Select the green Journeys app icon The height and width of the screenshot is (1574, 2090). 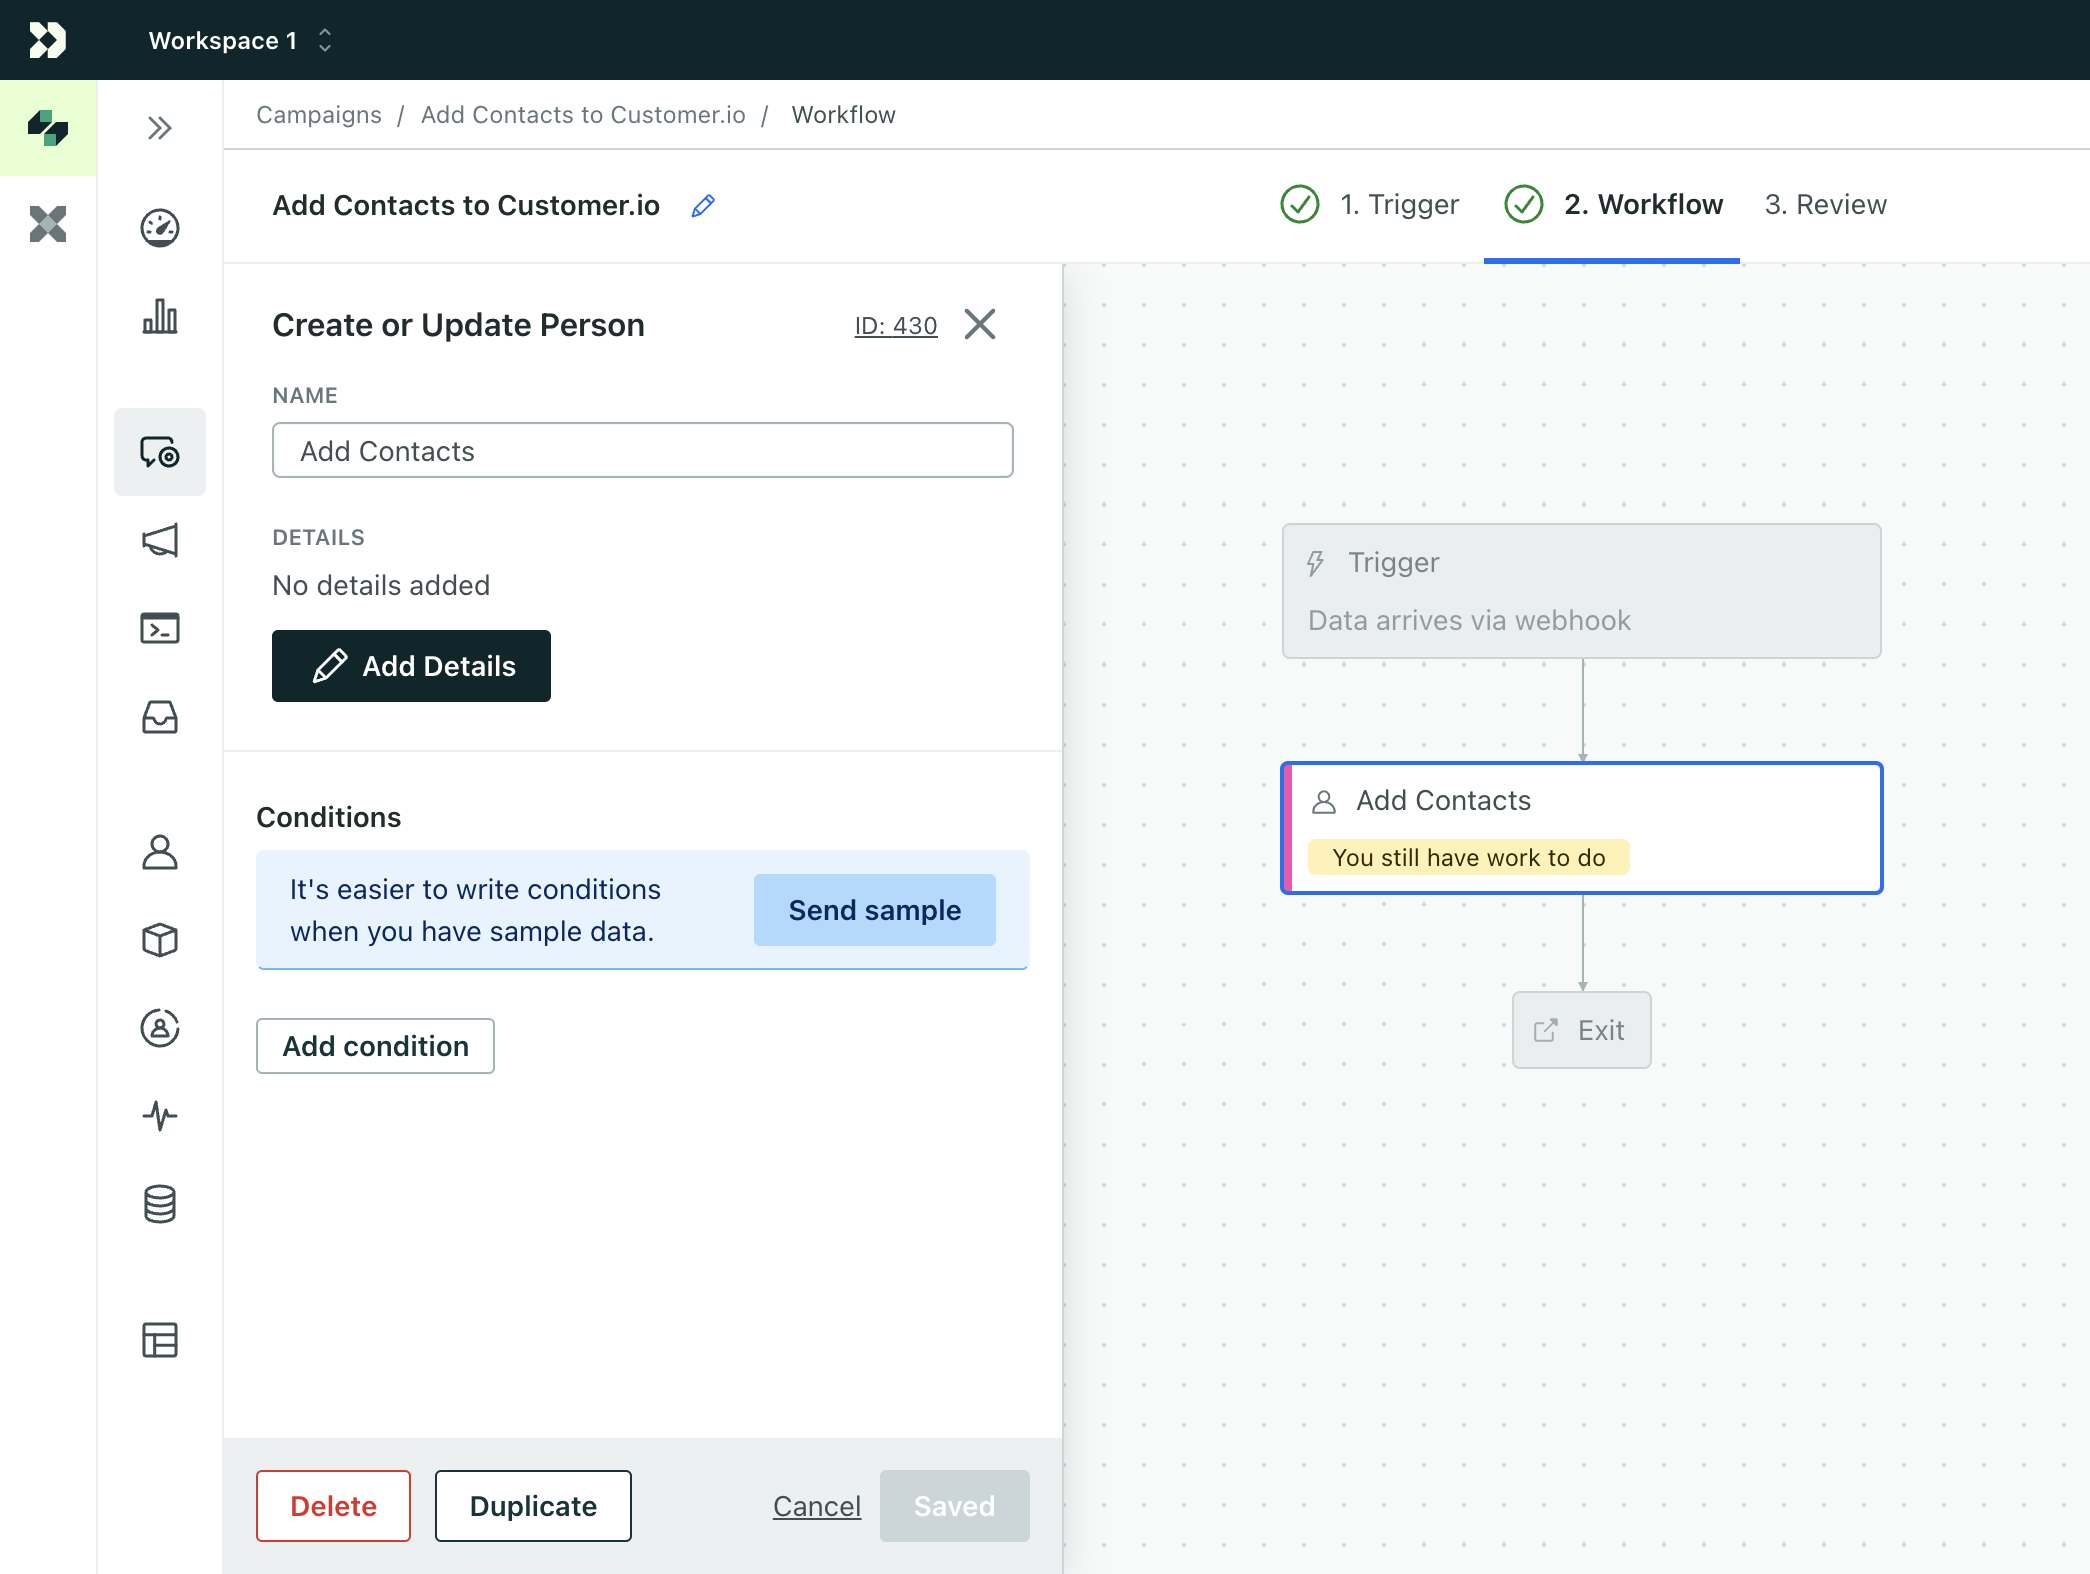click(48, 128)
